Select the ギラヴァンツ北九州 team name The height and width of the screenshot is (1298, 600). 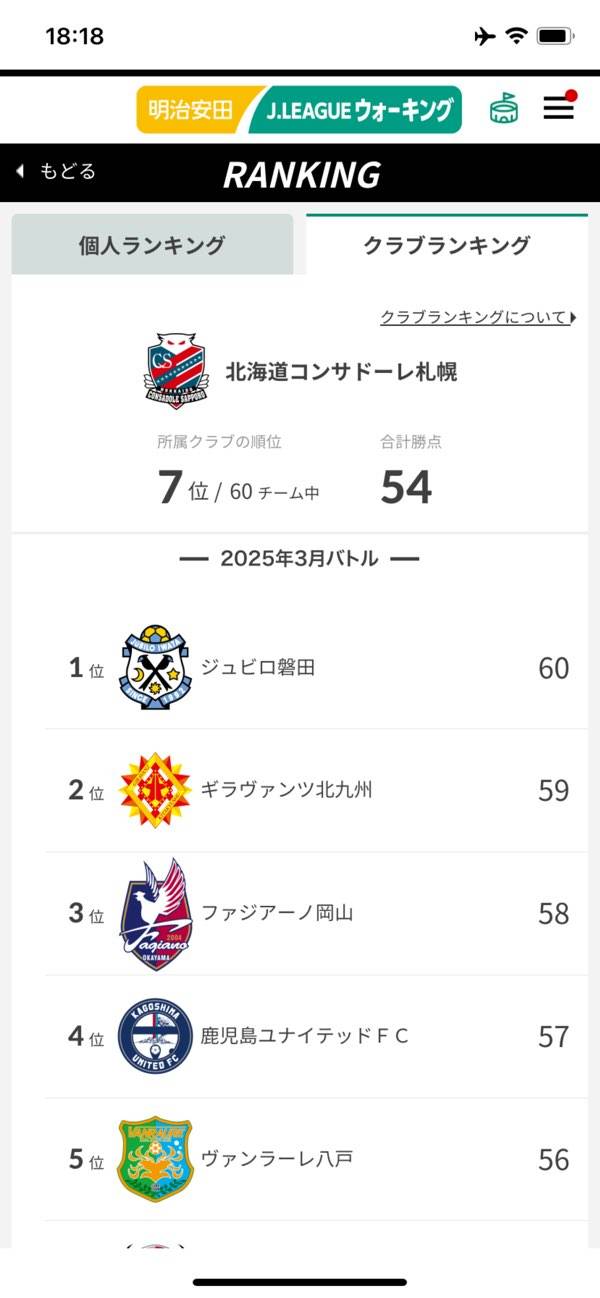tap(286, 790)
